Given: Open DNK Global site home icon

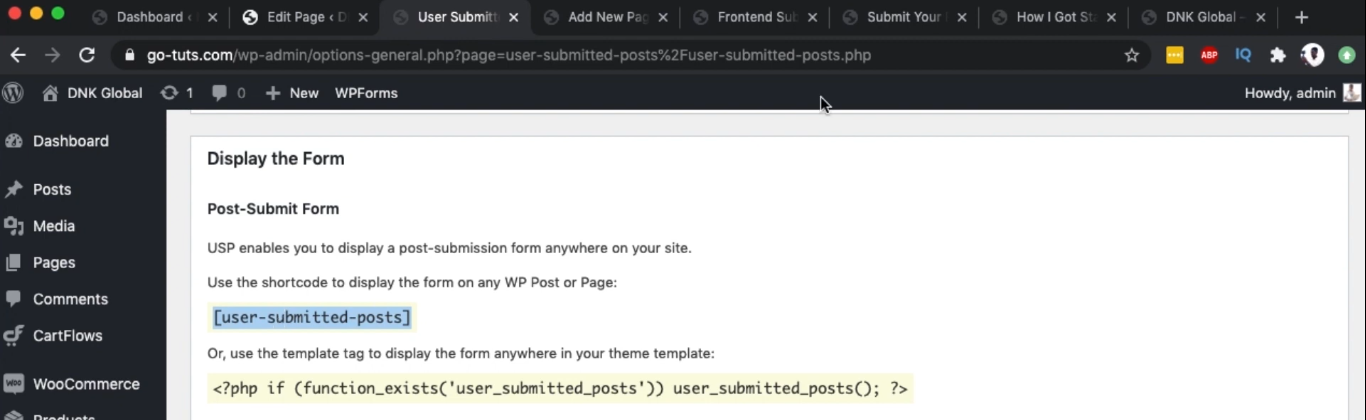Looking at the screenshot, I should 50,93.
